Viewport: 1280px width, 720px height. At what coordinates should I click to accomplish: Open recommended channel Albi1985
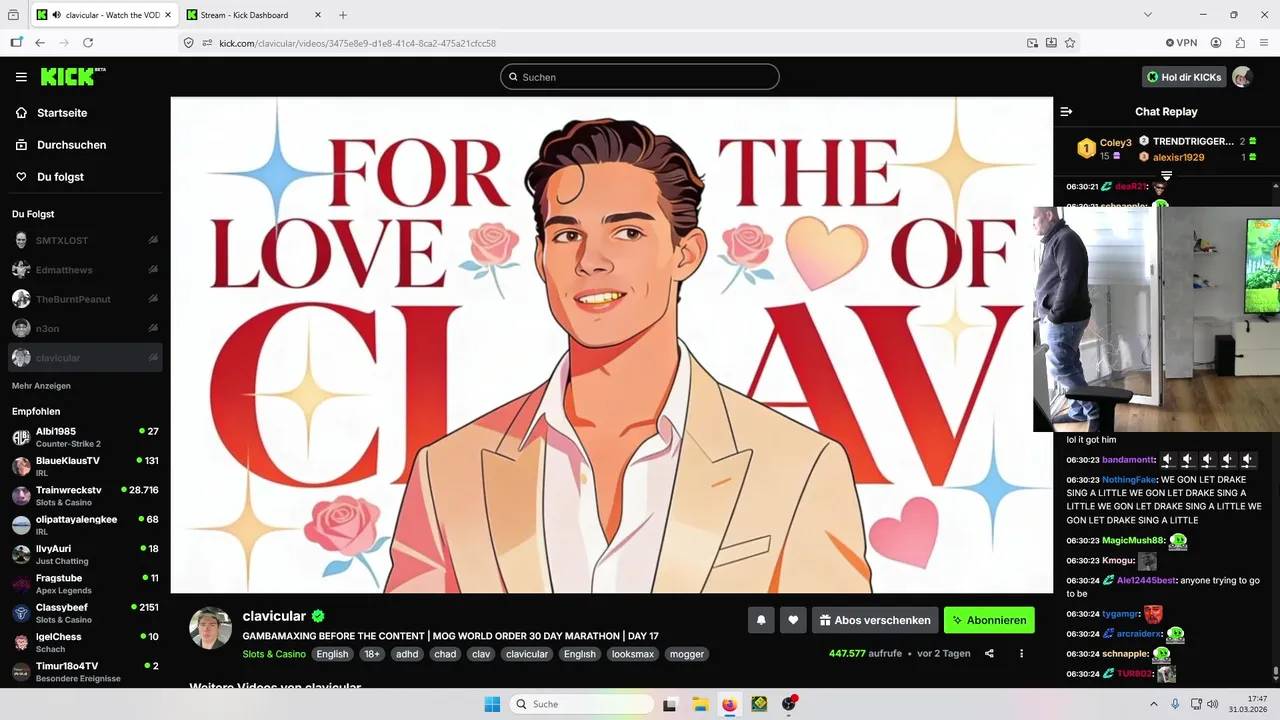[x=85, y=437]
